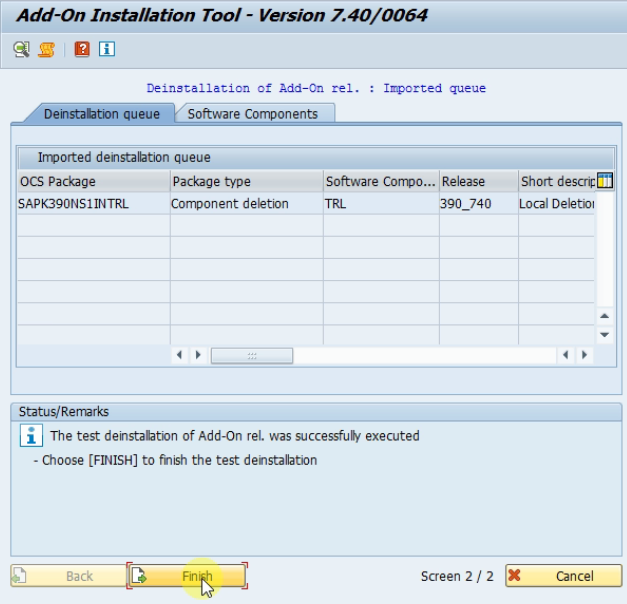Click info icon in Status/Remarks panel
The width and height of the screenshot is (627, 604).
(x=32, y=436)
